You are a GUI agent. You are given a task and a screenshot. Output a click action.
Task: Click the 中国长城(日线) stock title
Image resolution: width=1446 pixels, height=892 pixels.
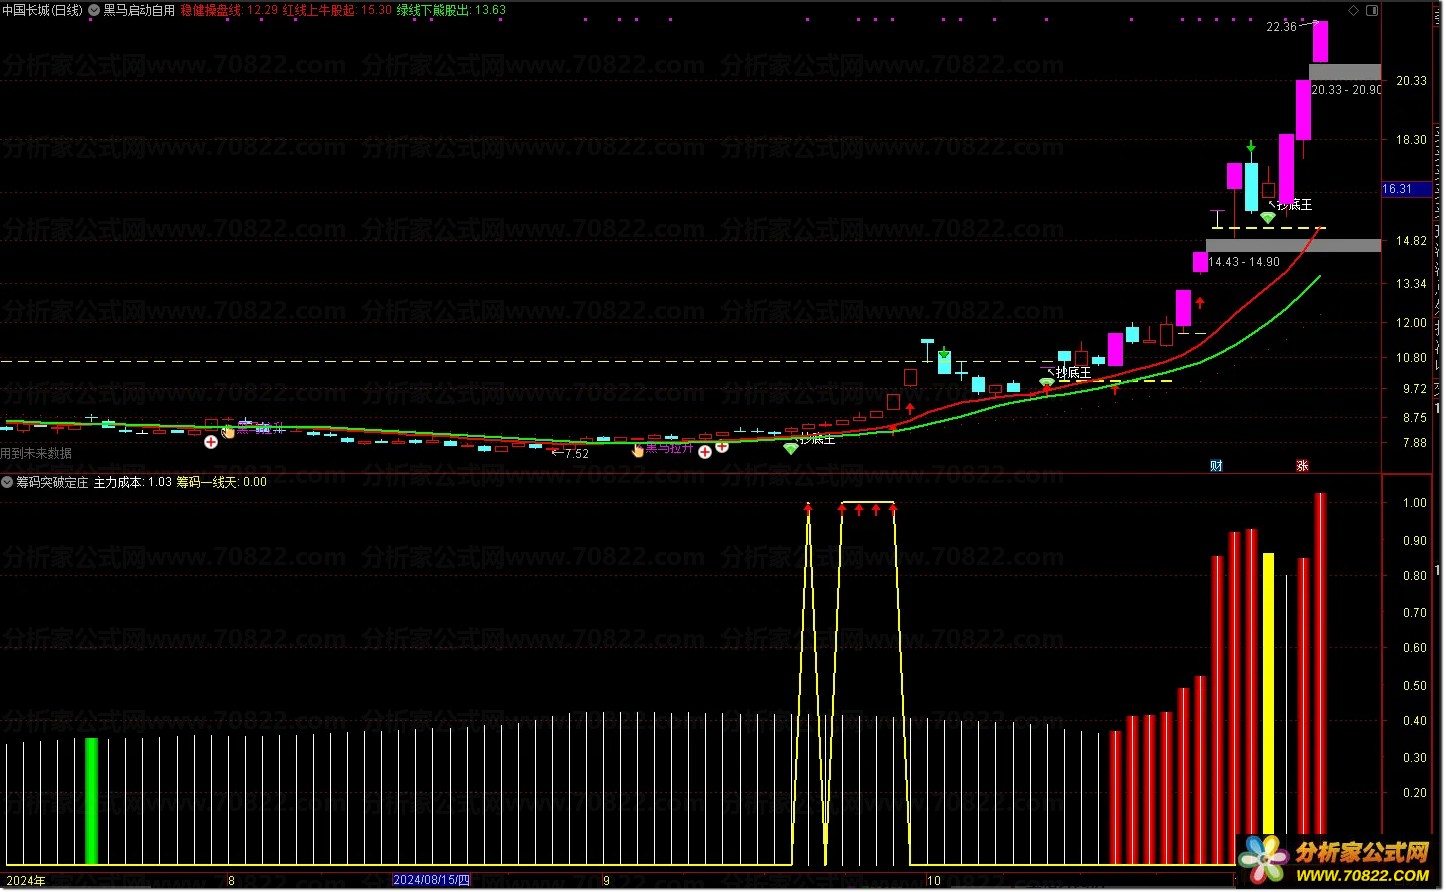pyautogui.click(x=42, y=10)
